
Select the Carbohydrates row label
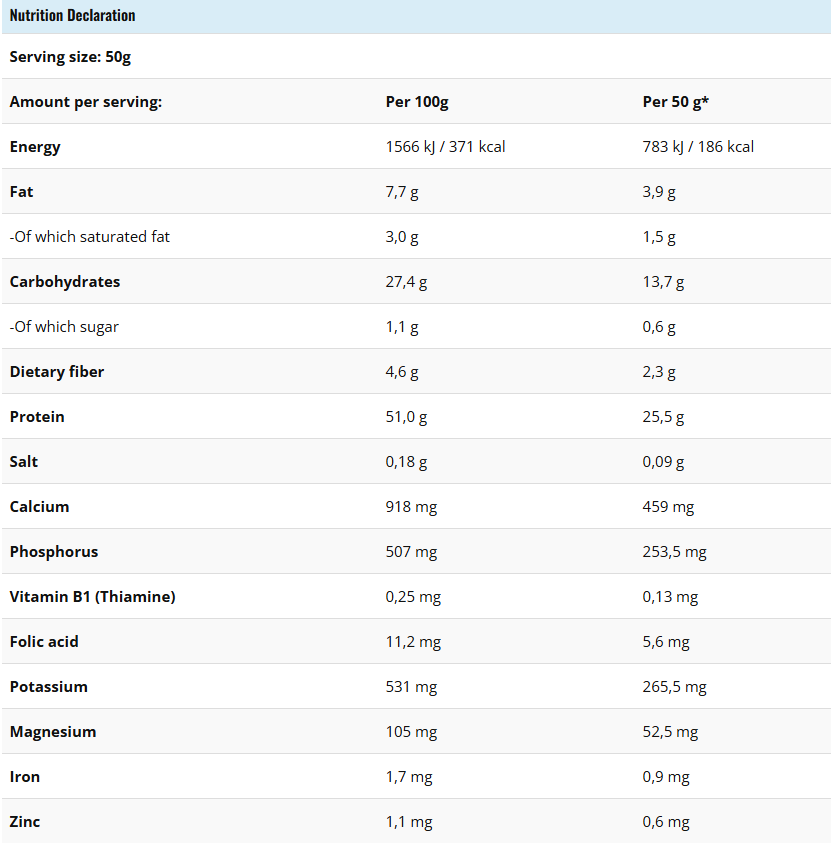pos(65,282)
